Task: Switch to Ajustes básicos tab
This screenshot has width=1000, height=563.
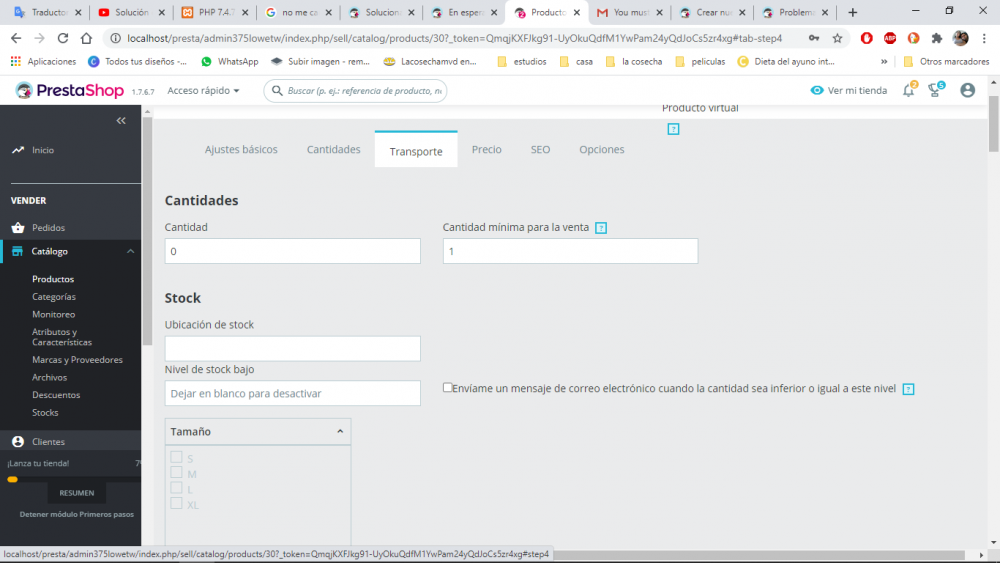Action: (241, 149)
